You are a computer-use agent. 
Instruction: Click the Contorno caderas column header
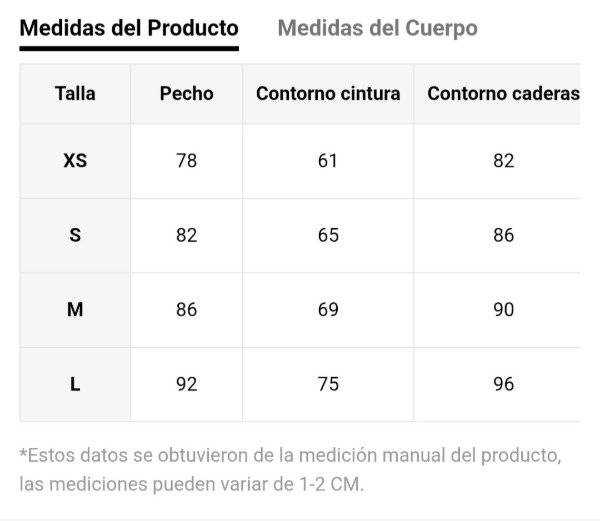pyautogui.click(x=503, y=94)
